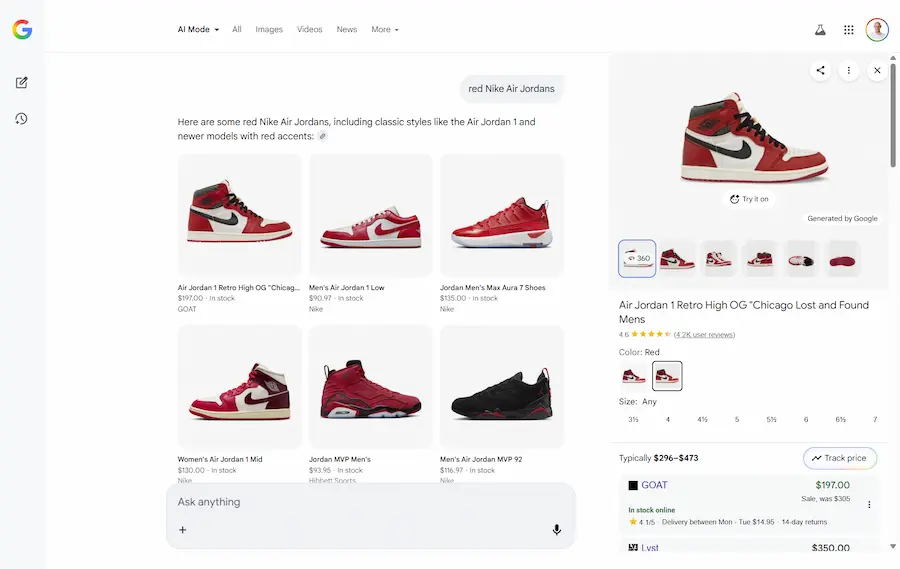900x569 pixels.
Task: Open product panel three-dot options menu
Action: click(849, 70)
